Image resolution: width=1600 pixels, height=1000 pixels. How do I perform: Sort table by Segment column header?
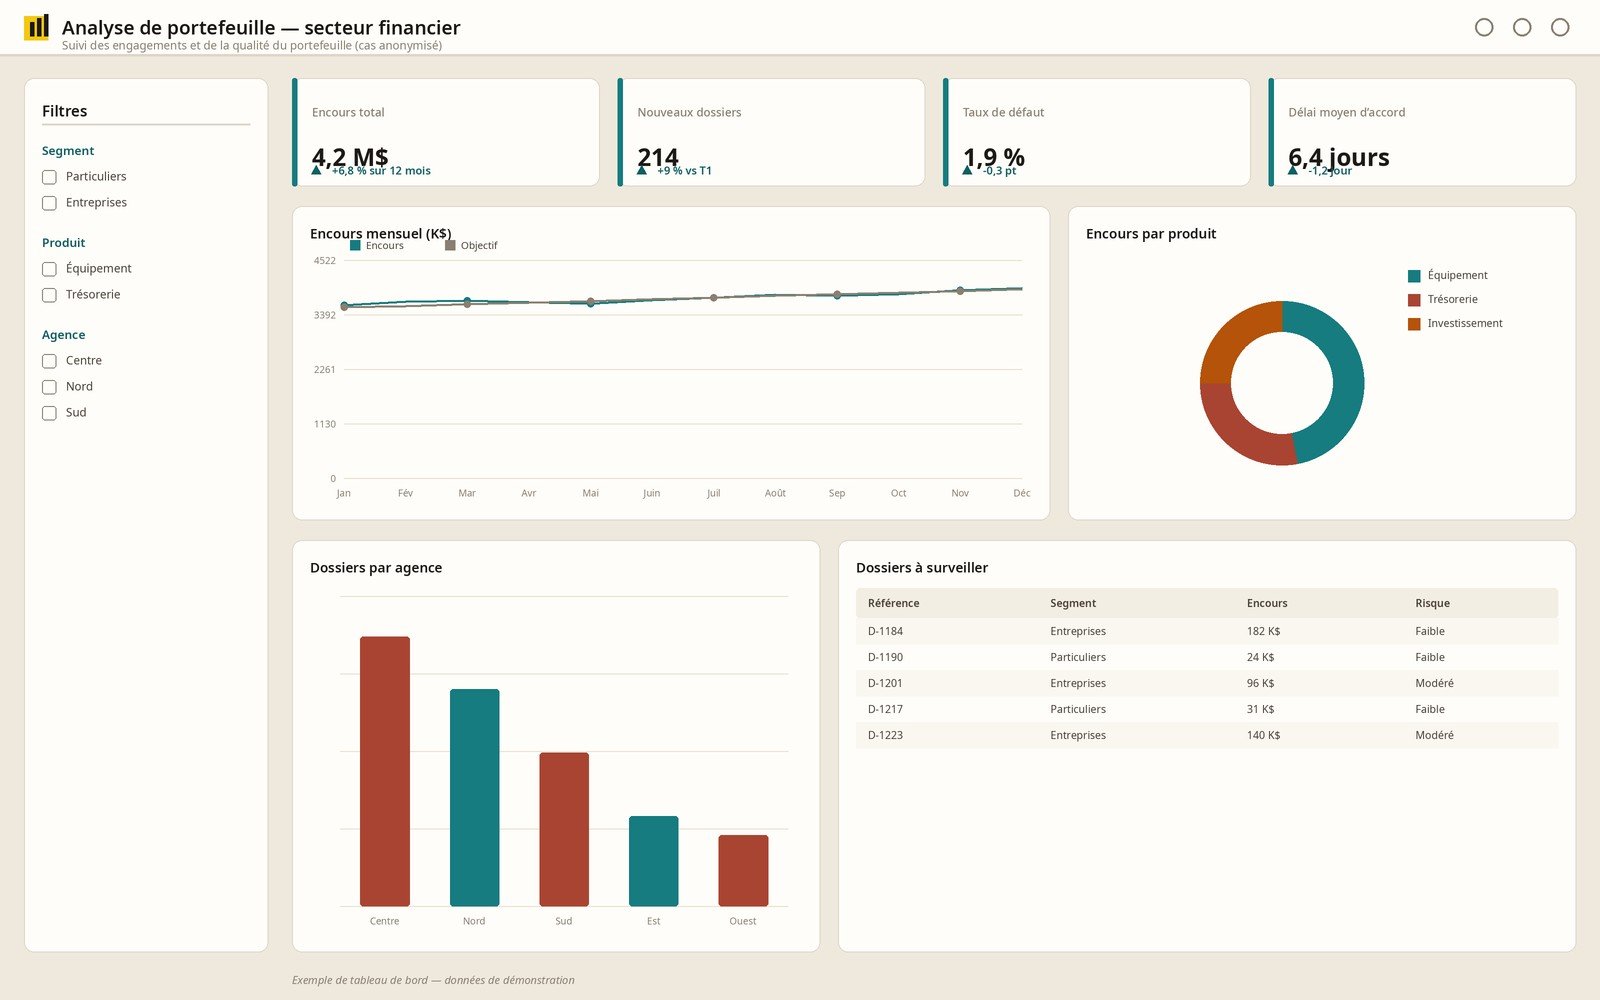click(1073, 603)
